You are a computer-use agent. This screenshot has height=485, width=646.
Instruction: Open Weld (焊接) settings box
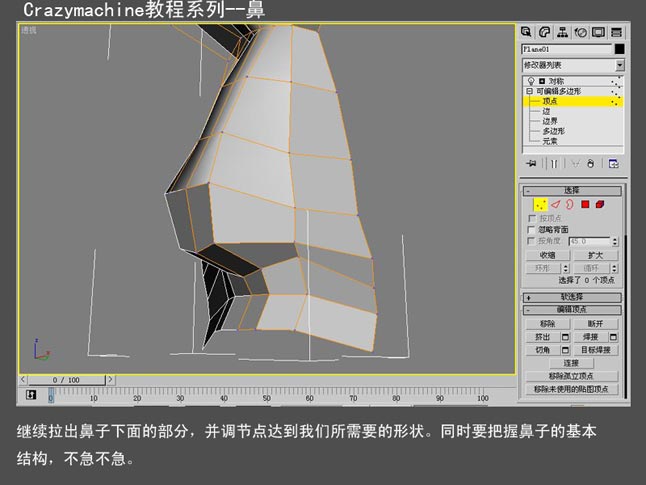pyautogui.click(x=613, y=337)
